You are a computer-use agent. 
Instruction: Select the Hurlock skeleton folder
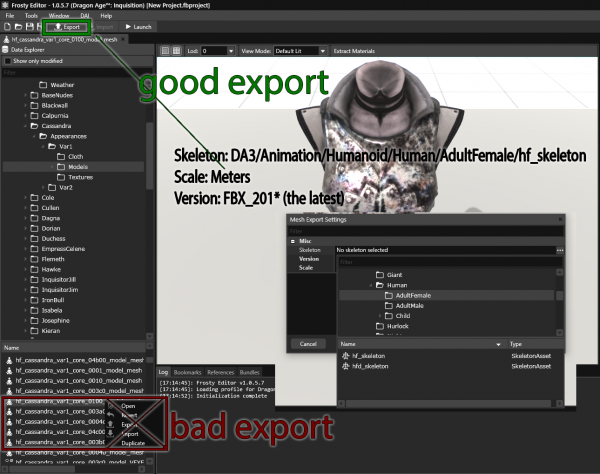(x=393, y=326)
